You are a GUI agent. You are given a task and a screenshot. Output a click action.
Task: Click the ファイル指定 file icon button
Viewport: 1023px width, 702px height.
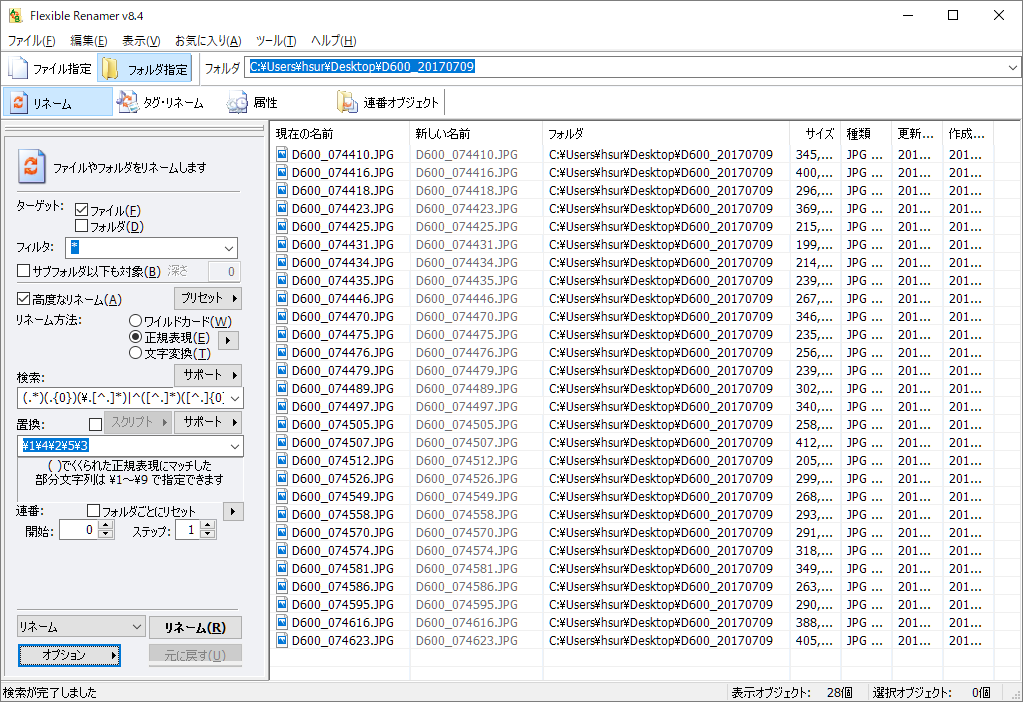point(19,69)
